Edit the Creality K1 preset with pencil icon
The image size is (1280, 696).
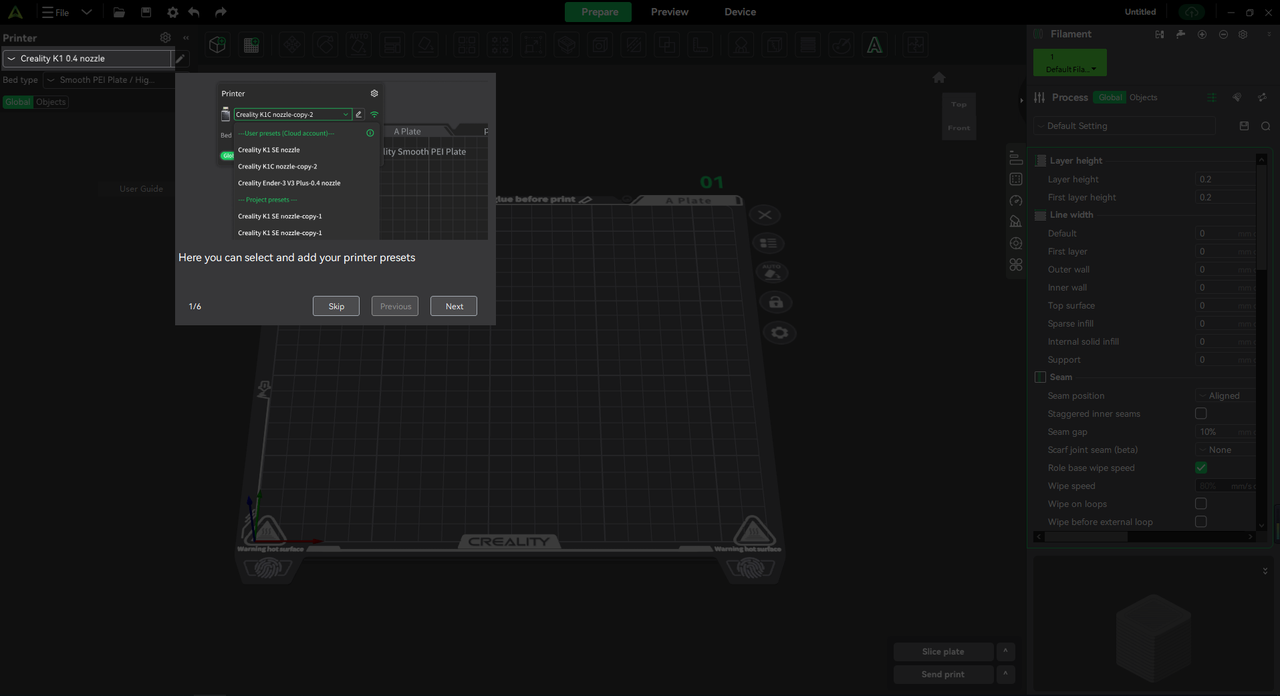pos(180,59)
